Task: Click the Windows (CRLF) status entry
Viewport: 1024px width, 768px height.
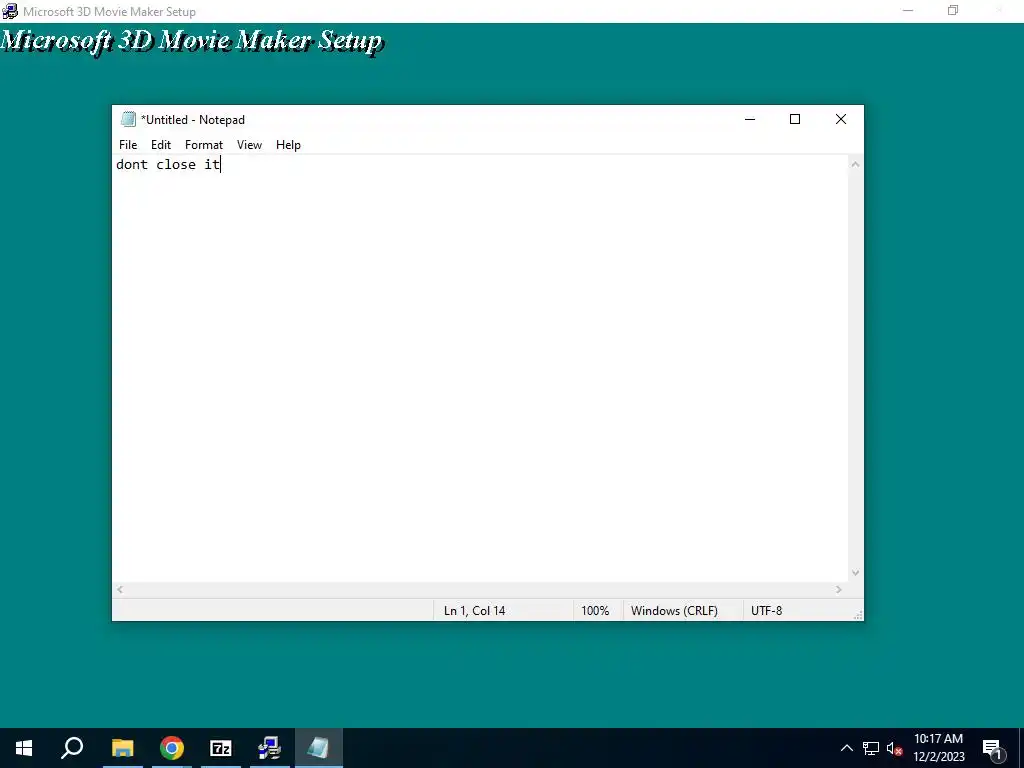Action: [674, 611]
